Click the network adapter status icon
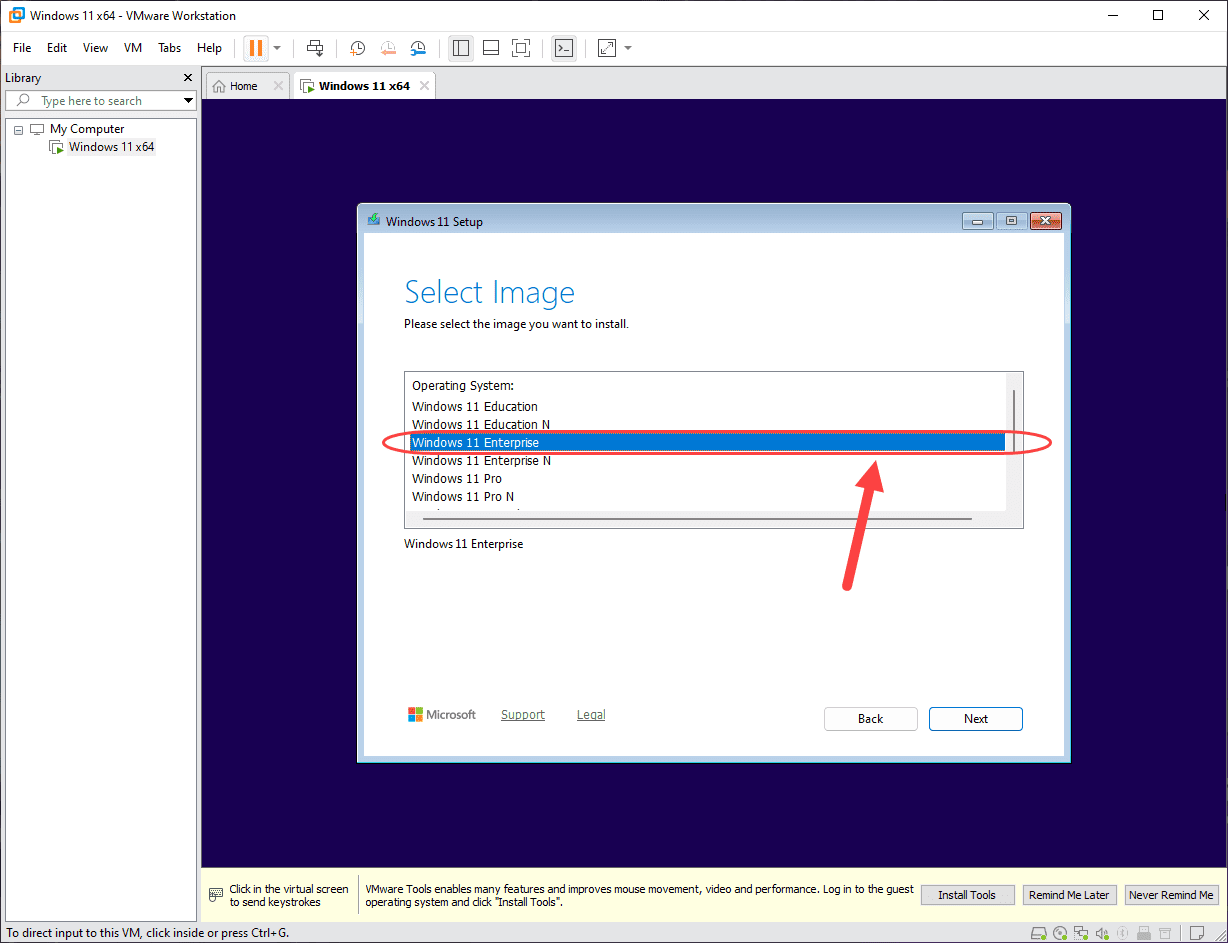 point(1081,933)
